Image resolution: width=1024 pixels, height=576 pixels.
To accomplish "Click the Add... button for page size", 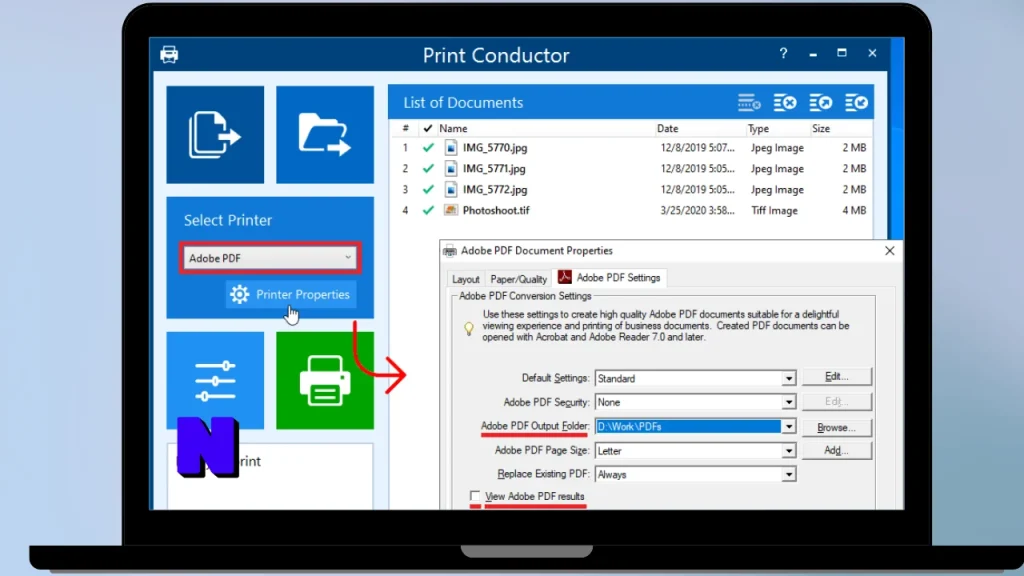I will pyautogui.click(x=837, y=451).
